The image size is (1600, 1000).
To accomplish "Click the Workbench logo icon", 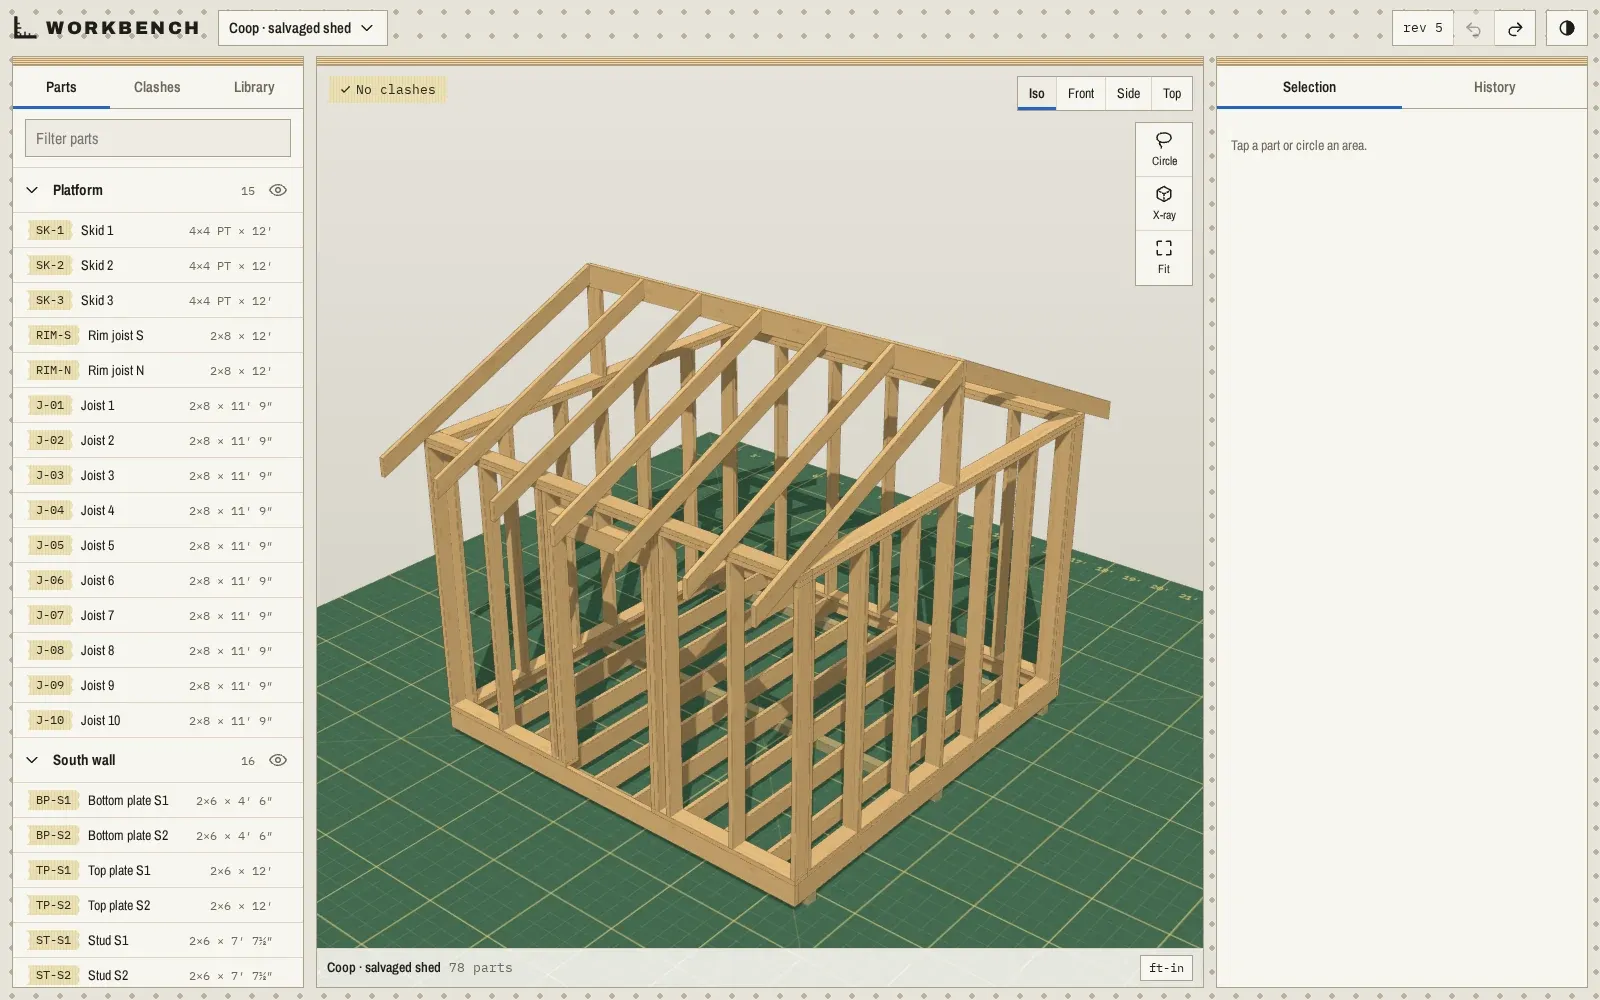I will coord(25,28).
